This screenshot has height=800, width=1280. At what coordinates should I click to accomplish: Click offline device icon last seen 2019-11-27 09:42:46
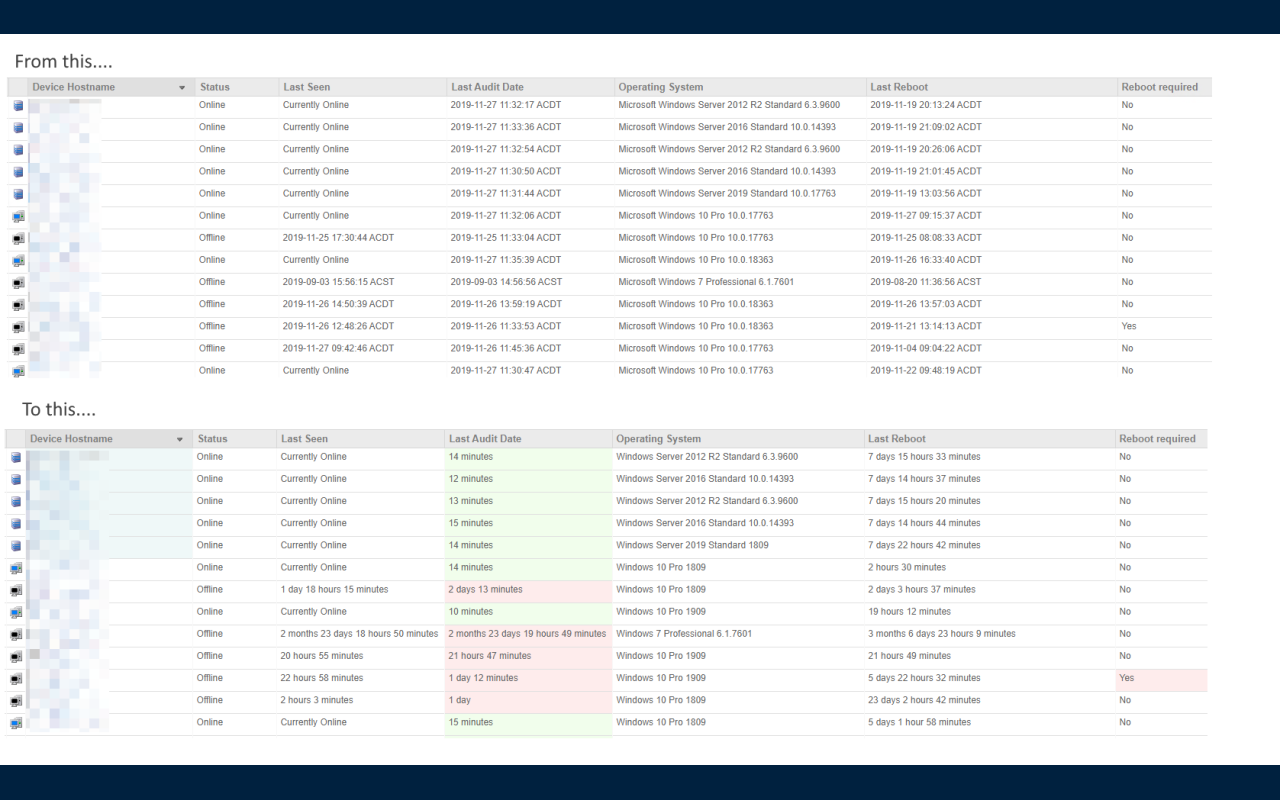[18, 349]
